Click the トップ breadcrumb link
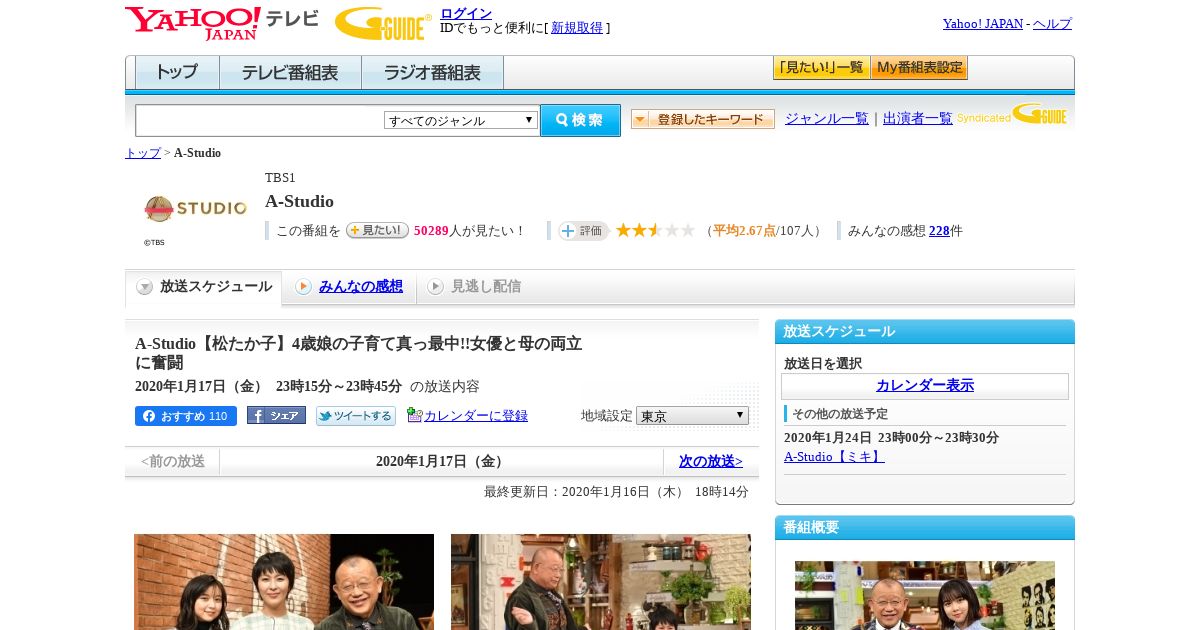Viewport: 1200px width, 630px height. coord(143,153)
